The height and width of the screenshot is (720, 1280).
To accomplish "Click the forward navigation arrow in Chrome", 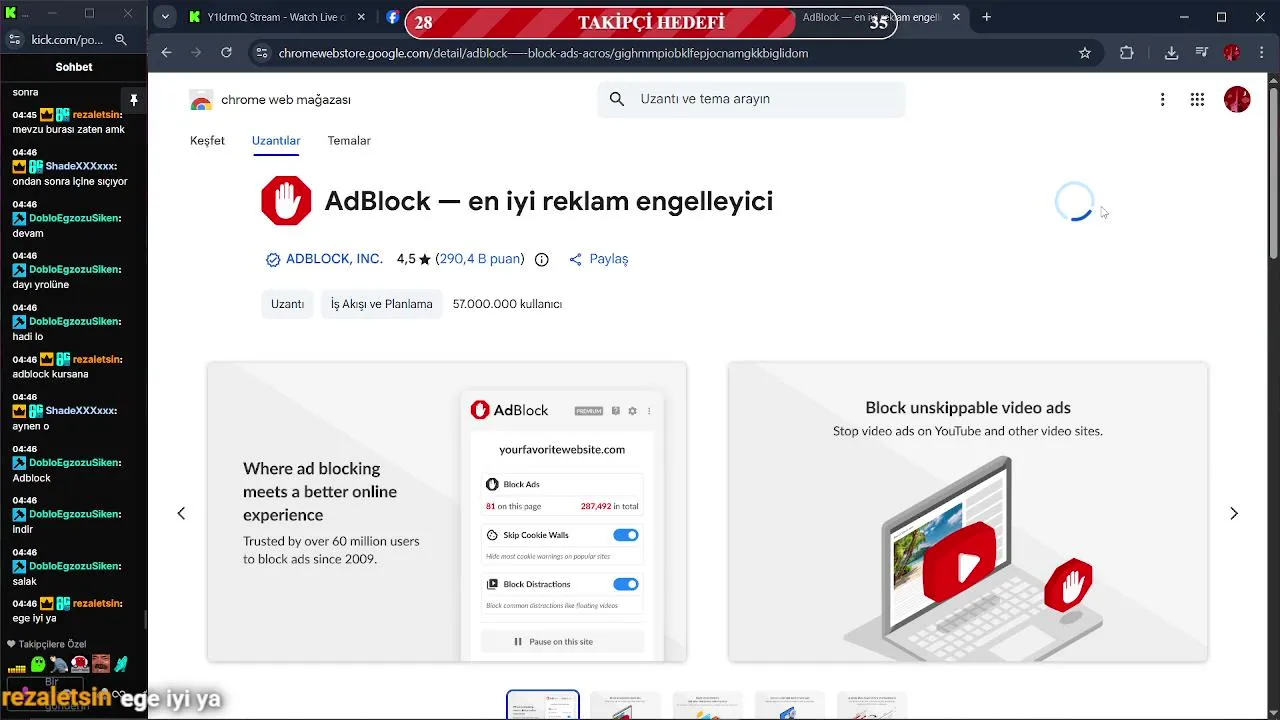I will [x=196, y=53].
